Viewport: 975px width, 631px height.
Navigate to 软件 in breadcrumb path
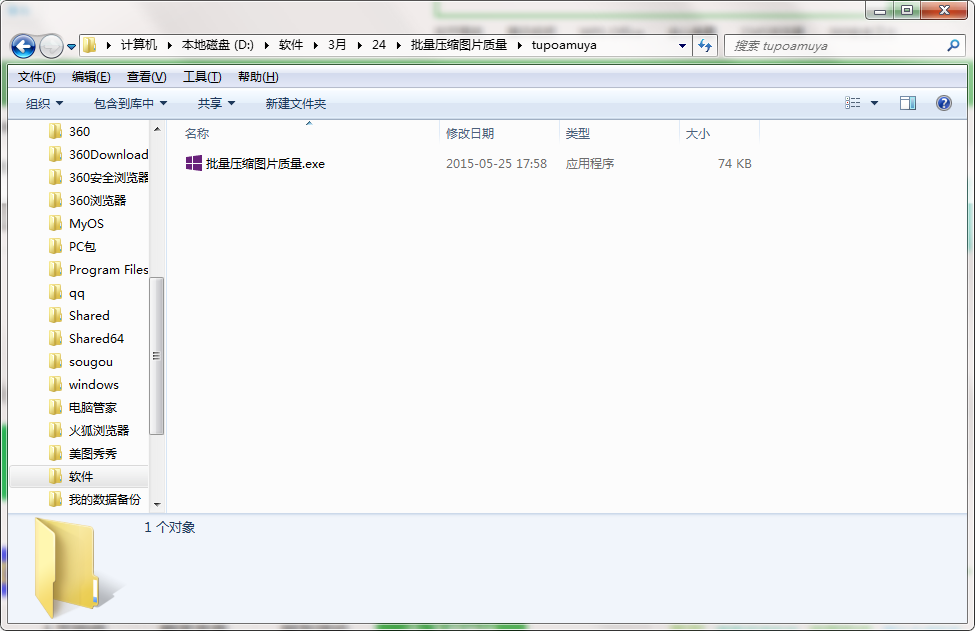pyautogui.click(x=291, y=45)
